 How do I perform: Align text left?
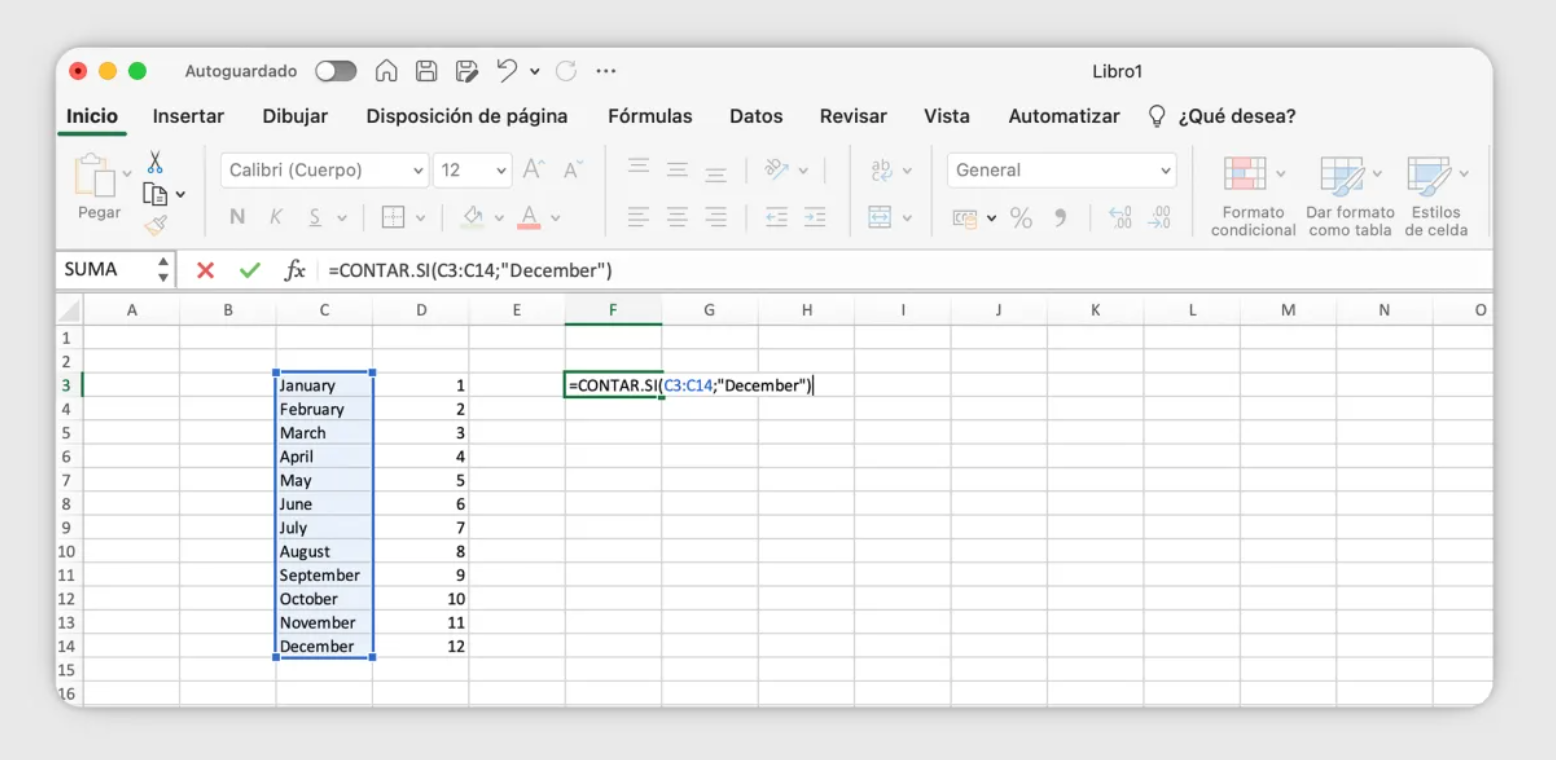pos(639,216)
